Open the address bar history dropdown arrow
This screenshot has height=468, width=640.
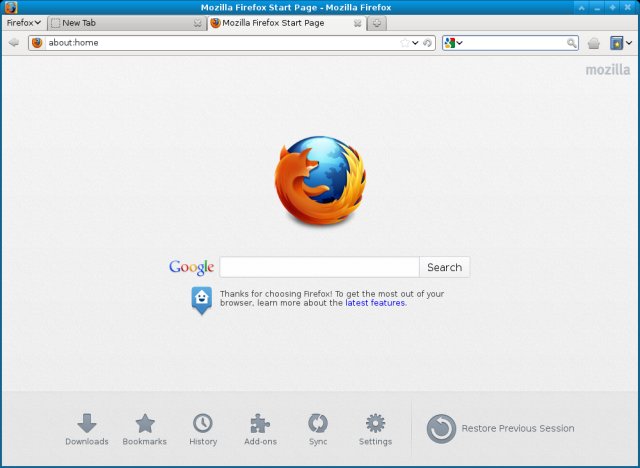pos(415,43)
